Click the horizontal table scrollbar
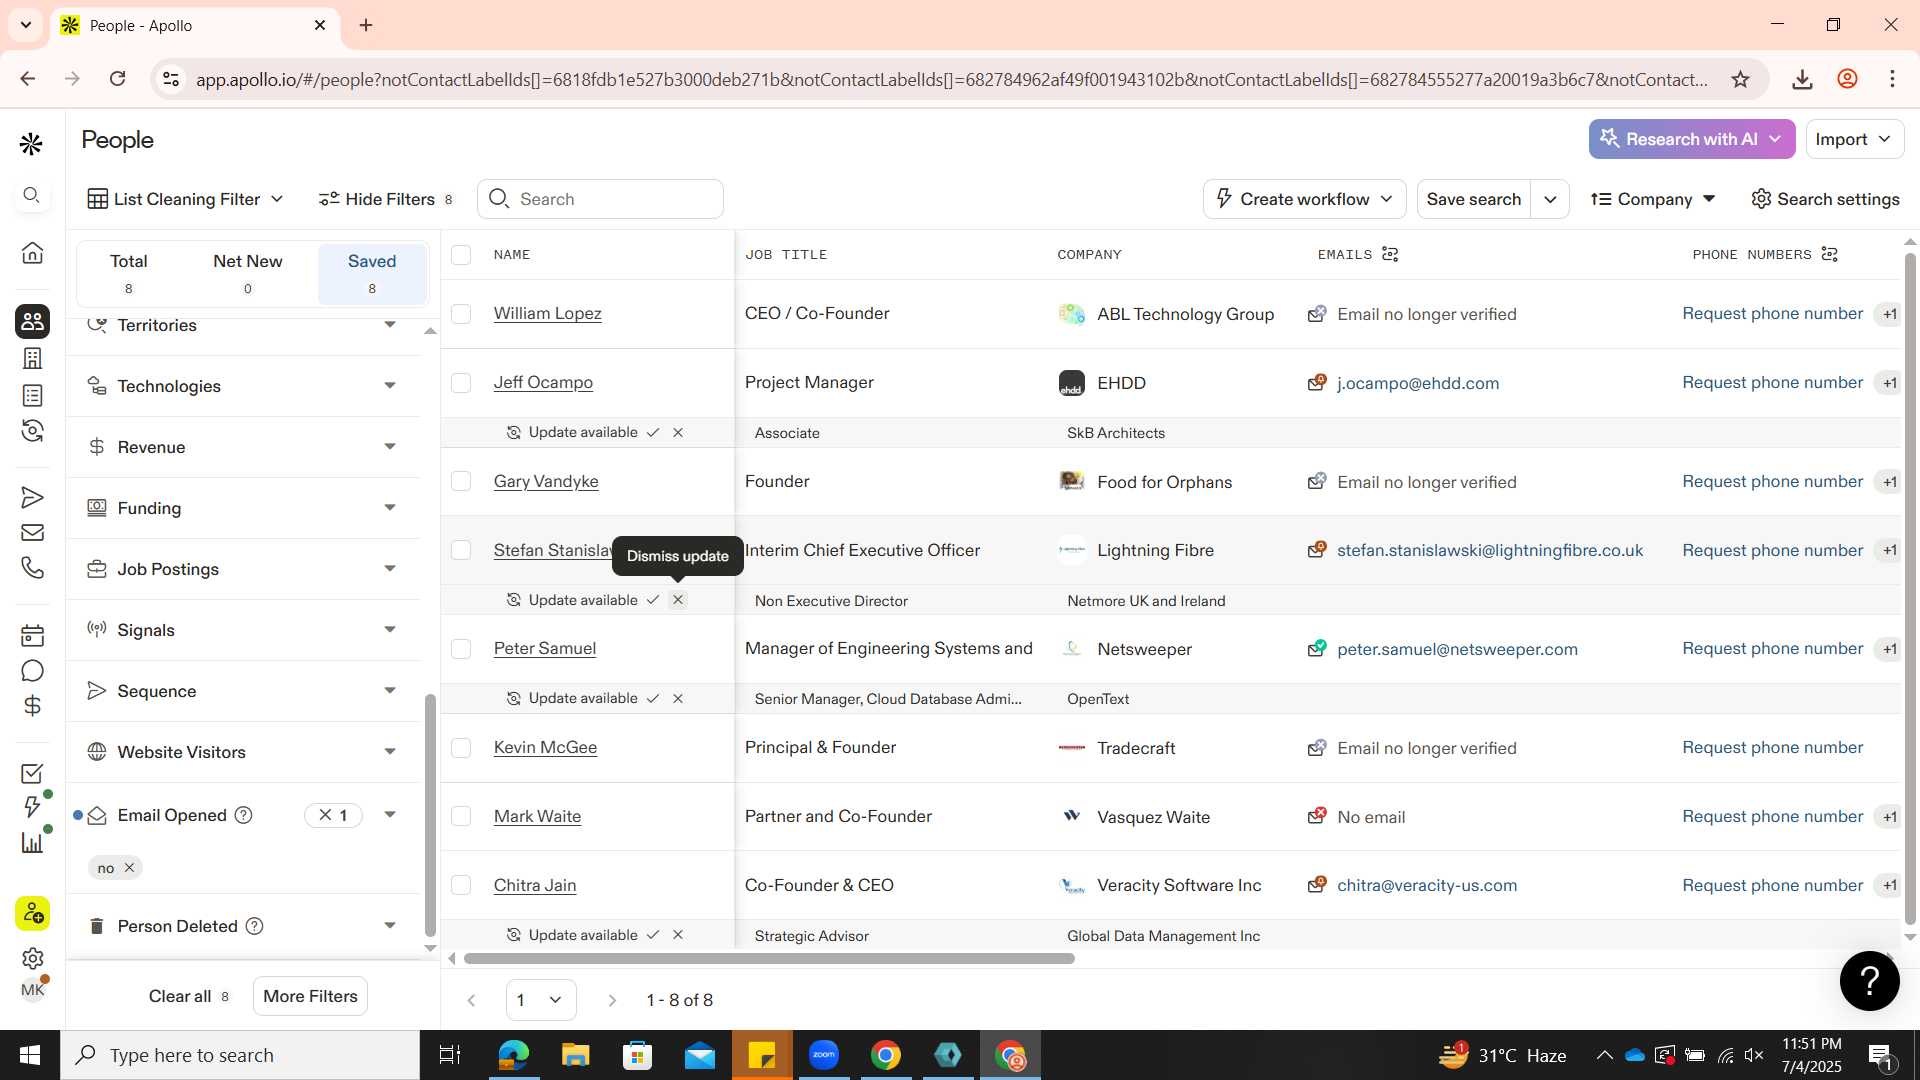This screenshot has width=1920, height=1080. [x=769, y=958]
